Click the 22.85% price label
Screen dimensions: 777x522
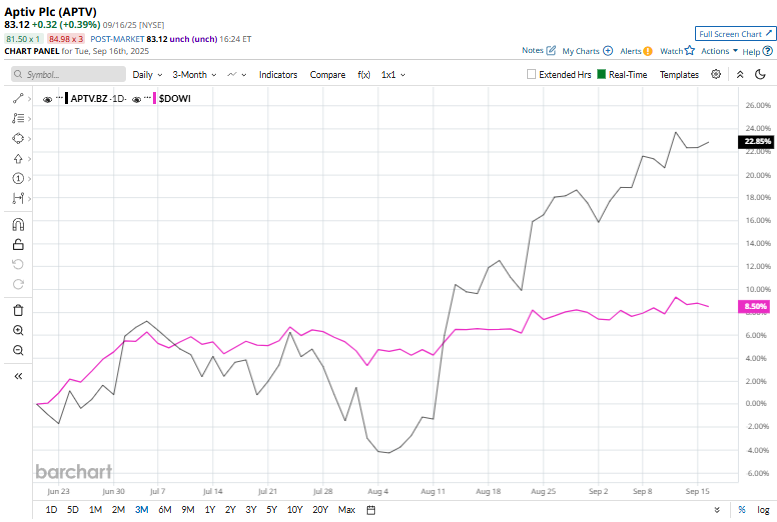point(756,142)
